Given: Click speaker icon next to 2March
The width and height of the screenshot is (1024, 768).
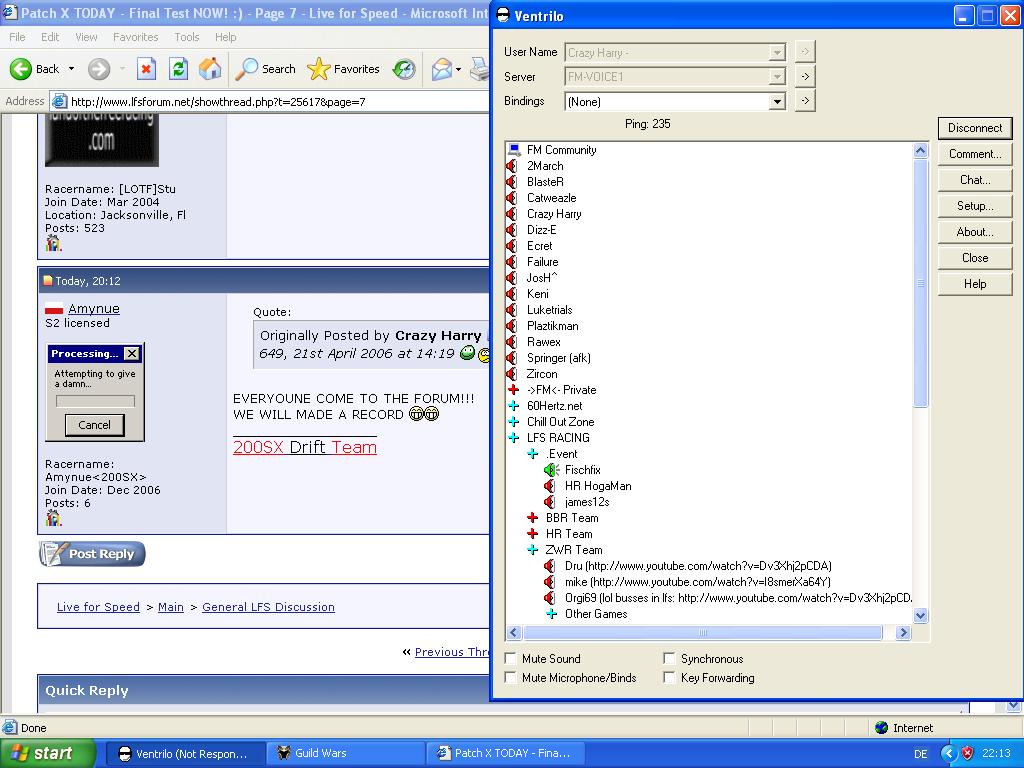Looking at the screenshot, I should [x=512, y=166].
